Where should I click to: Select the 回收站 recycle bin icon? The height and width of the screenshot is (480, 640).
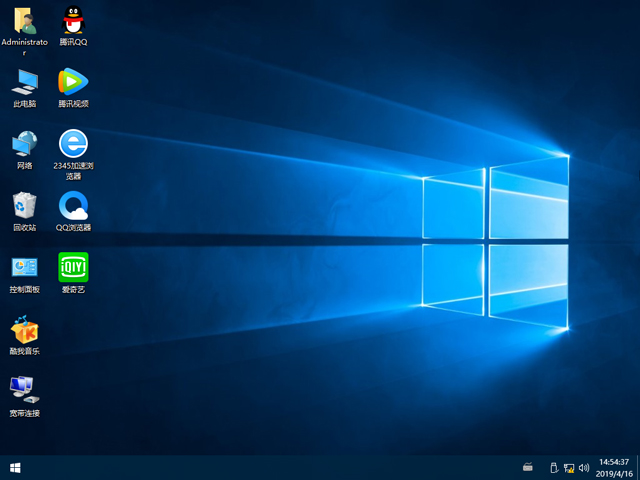(x=25, y=205)
